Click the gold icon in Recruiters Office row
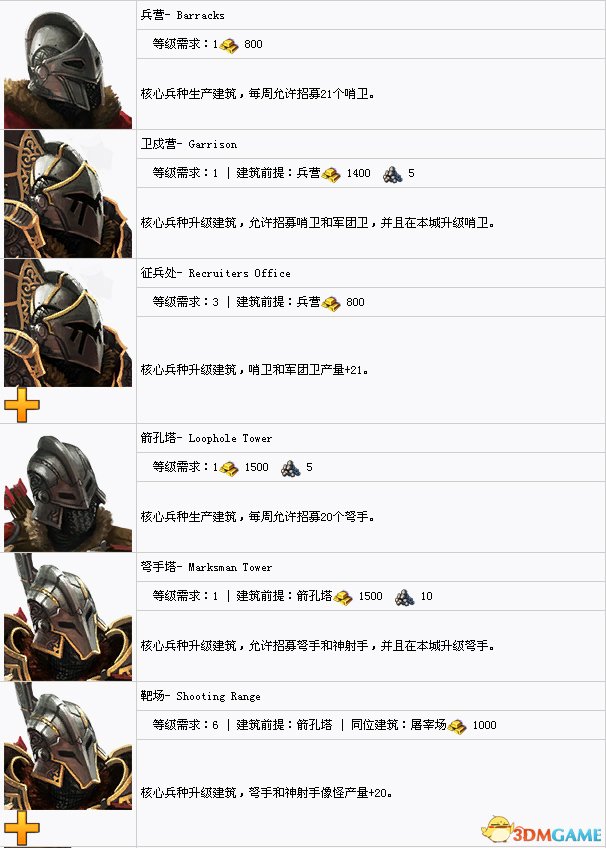606x848 pixels. pos(331,302)
